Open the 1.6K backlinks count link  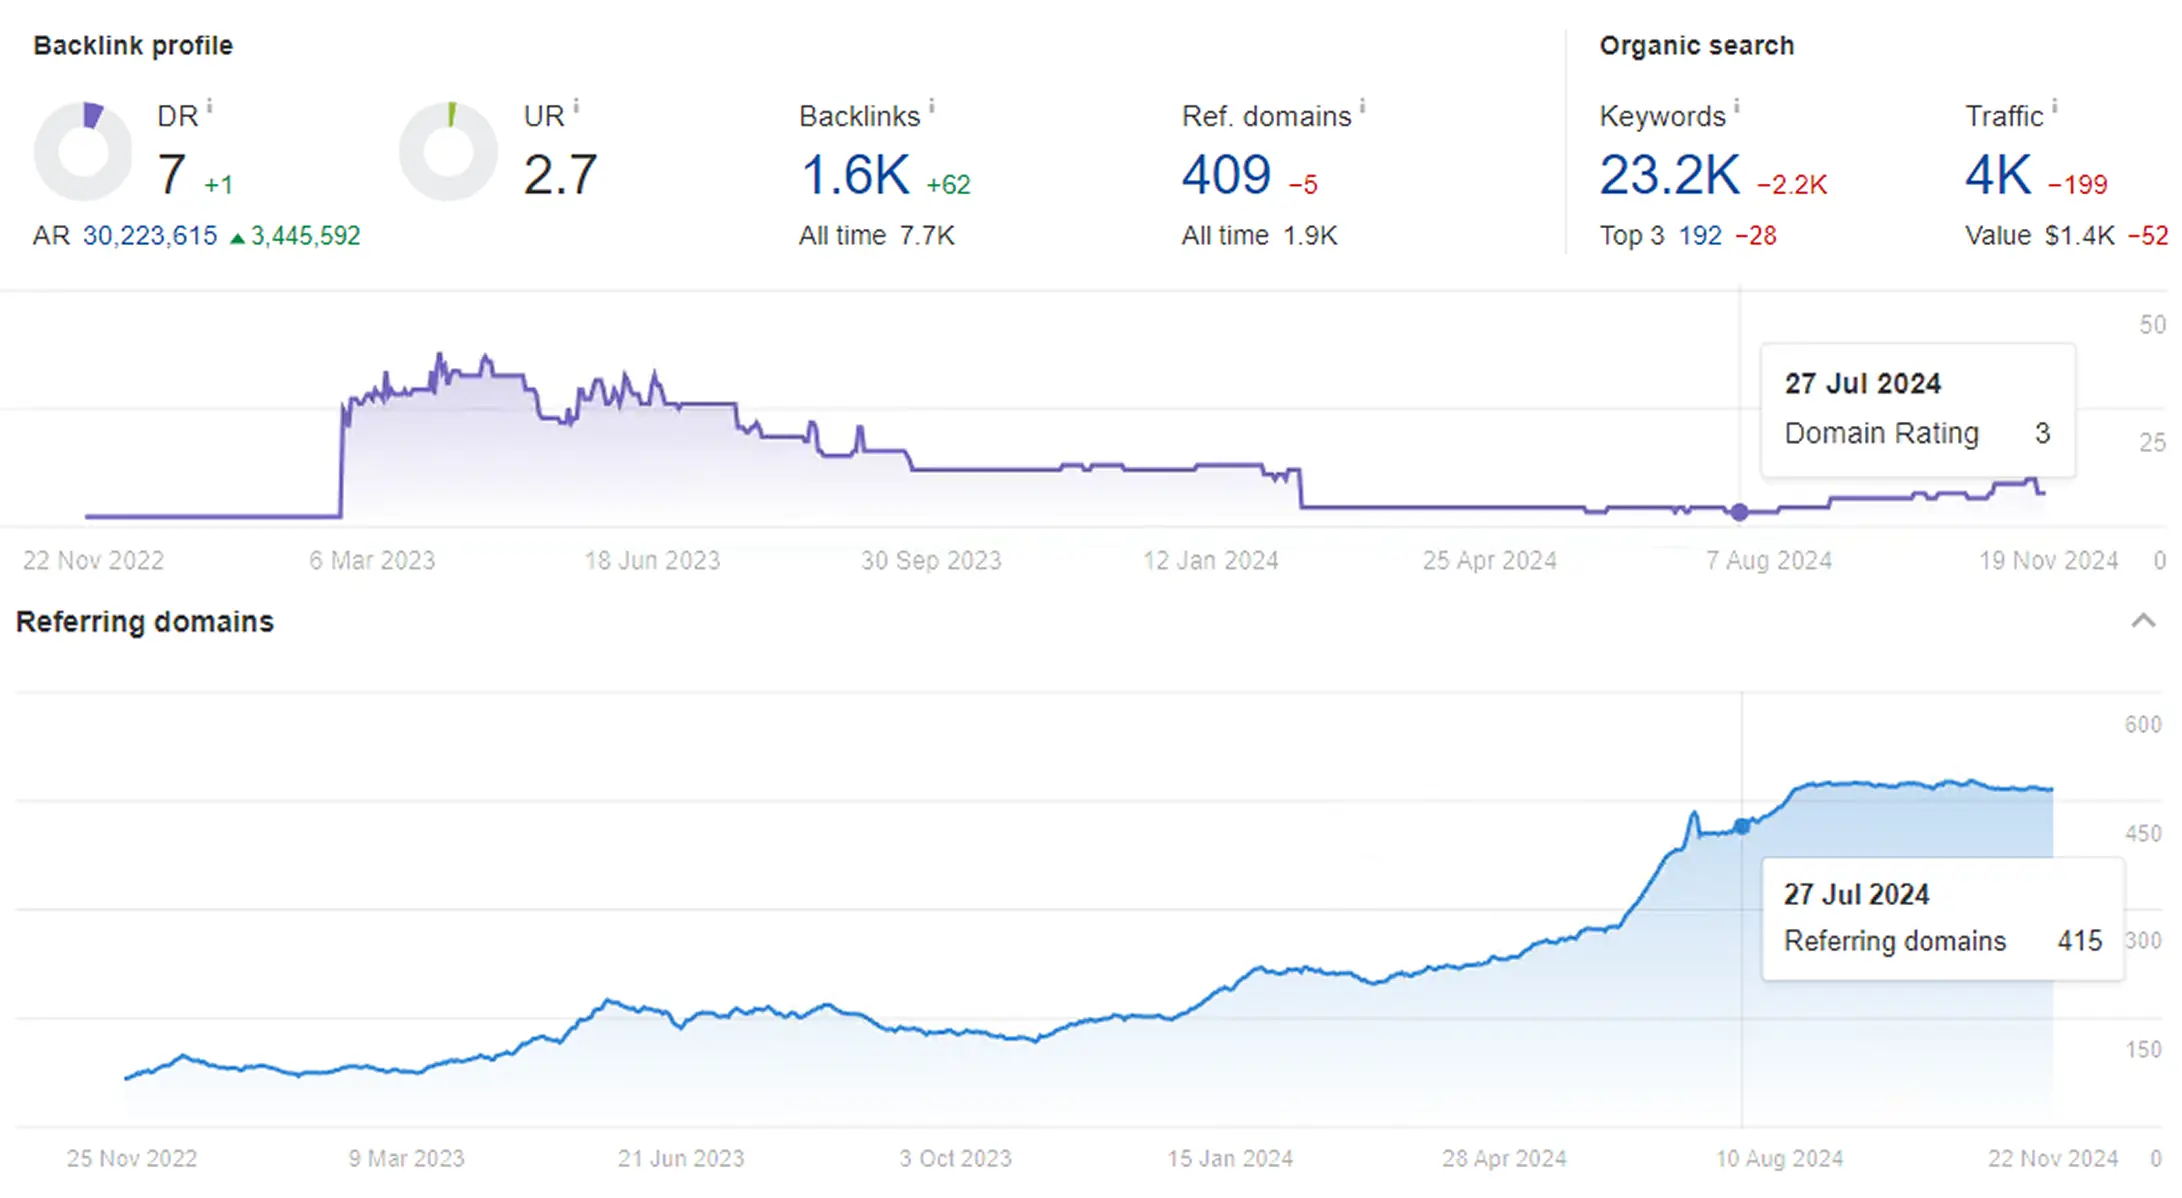pyautogui.click(x=855, y=175)
